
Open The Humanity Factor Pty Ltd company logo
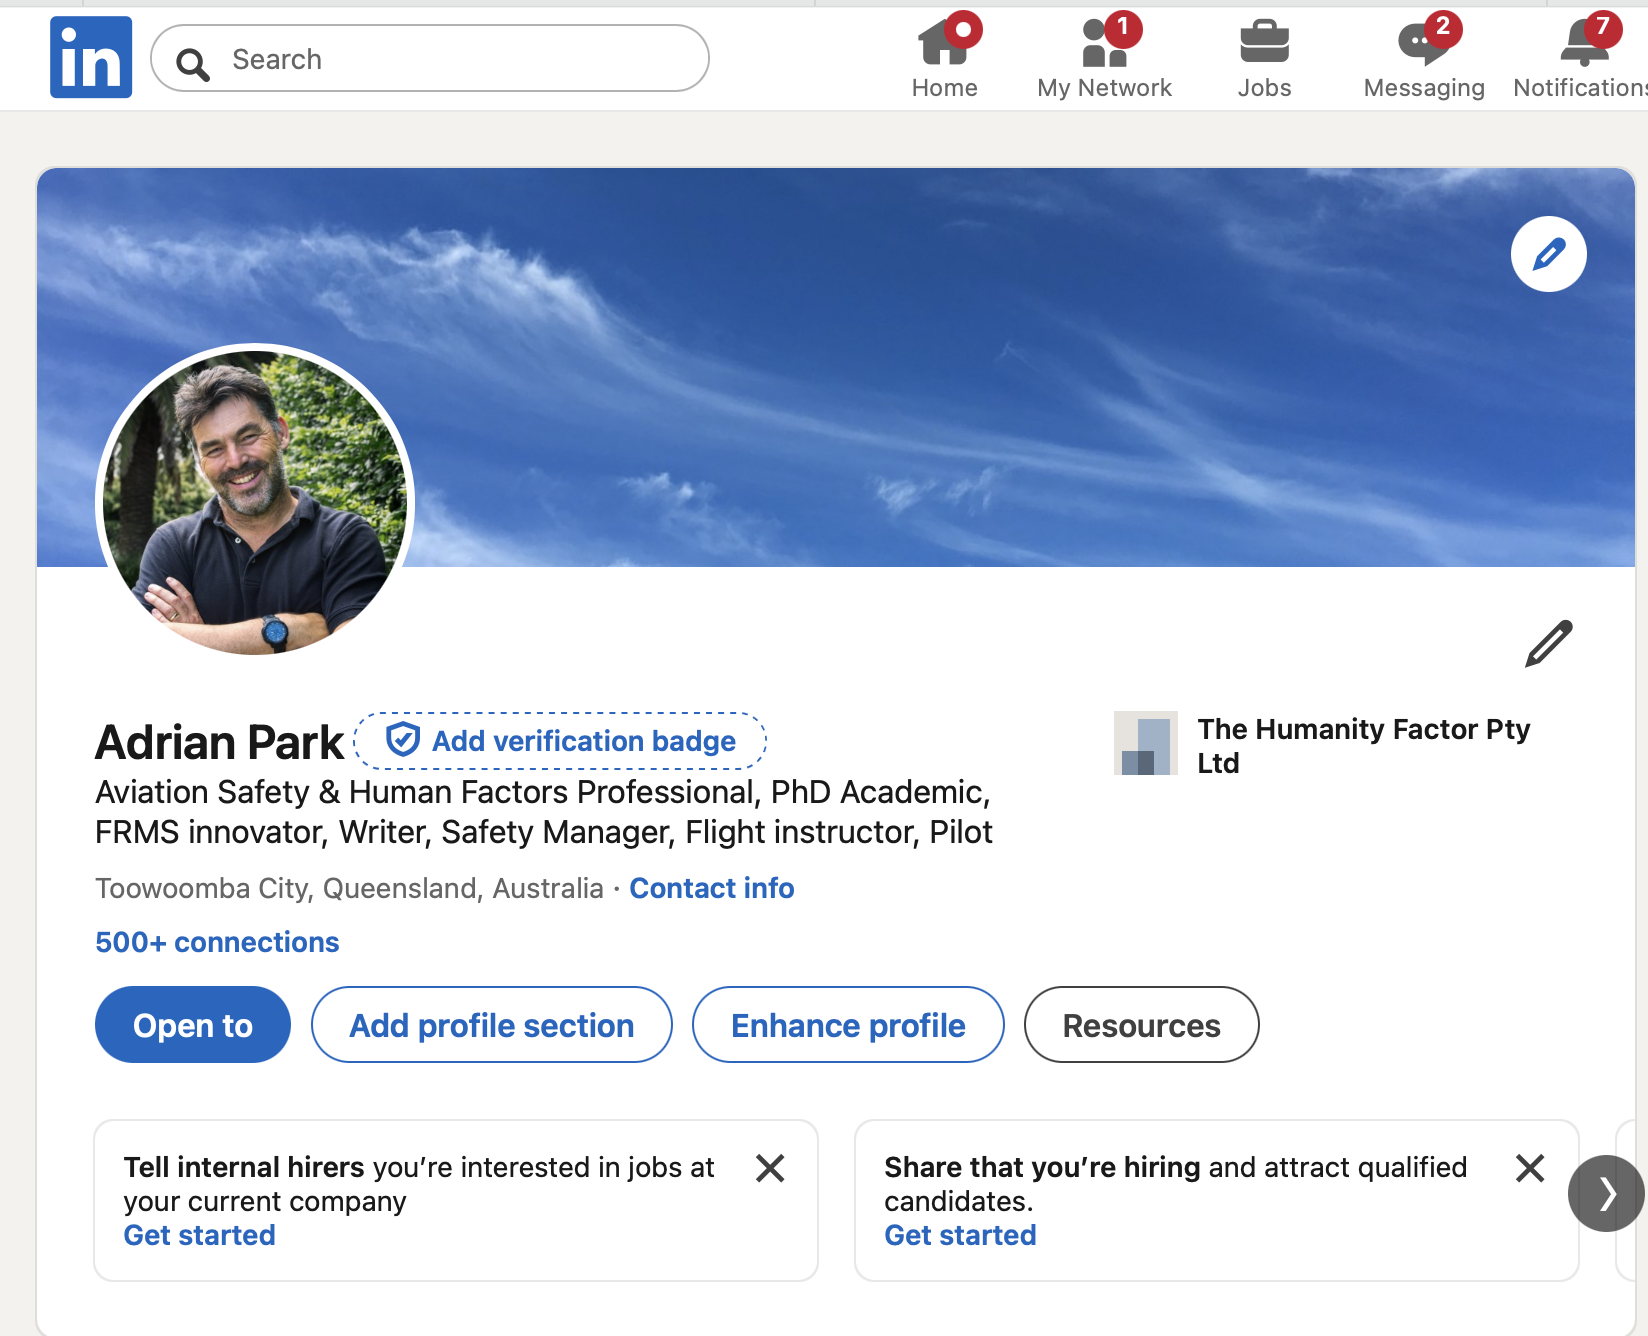point(1146,743)
